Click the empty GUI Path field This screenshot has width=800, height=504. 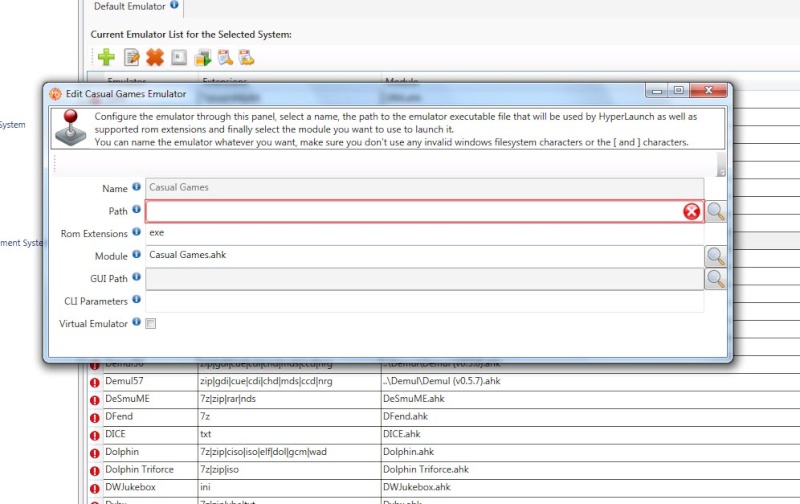tap(424, 279)
